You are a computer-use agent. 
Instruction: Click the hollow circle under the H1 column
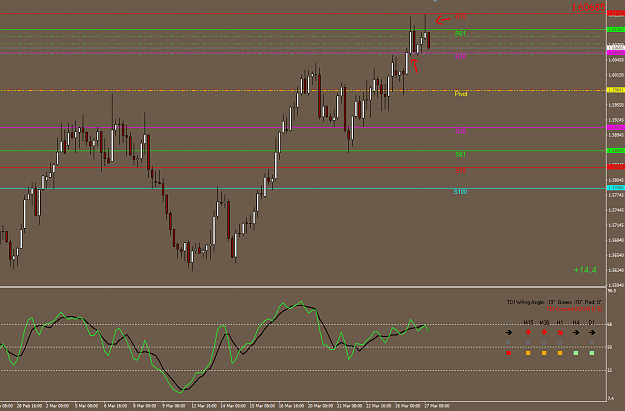coord(560,342)
